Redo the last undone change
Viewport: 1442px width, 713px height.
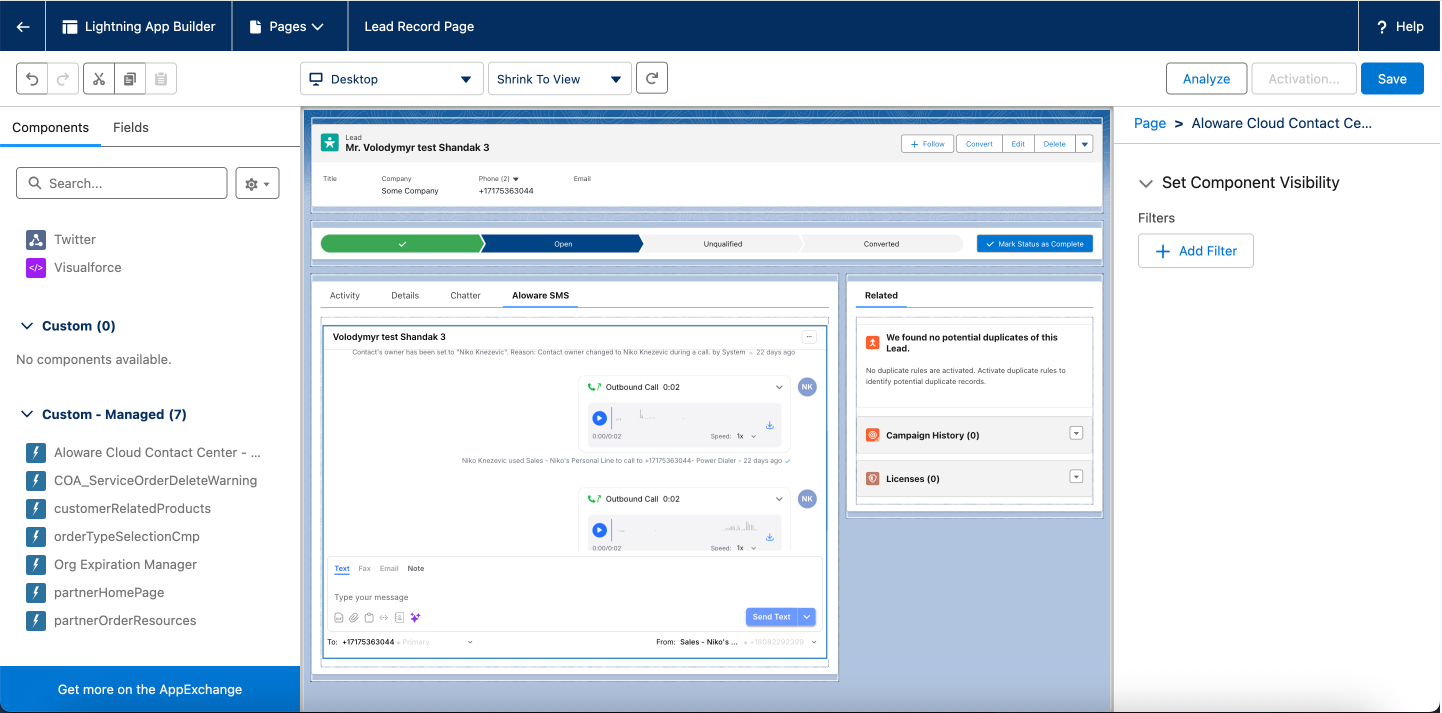click(x=62, y=79)
